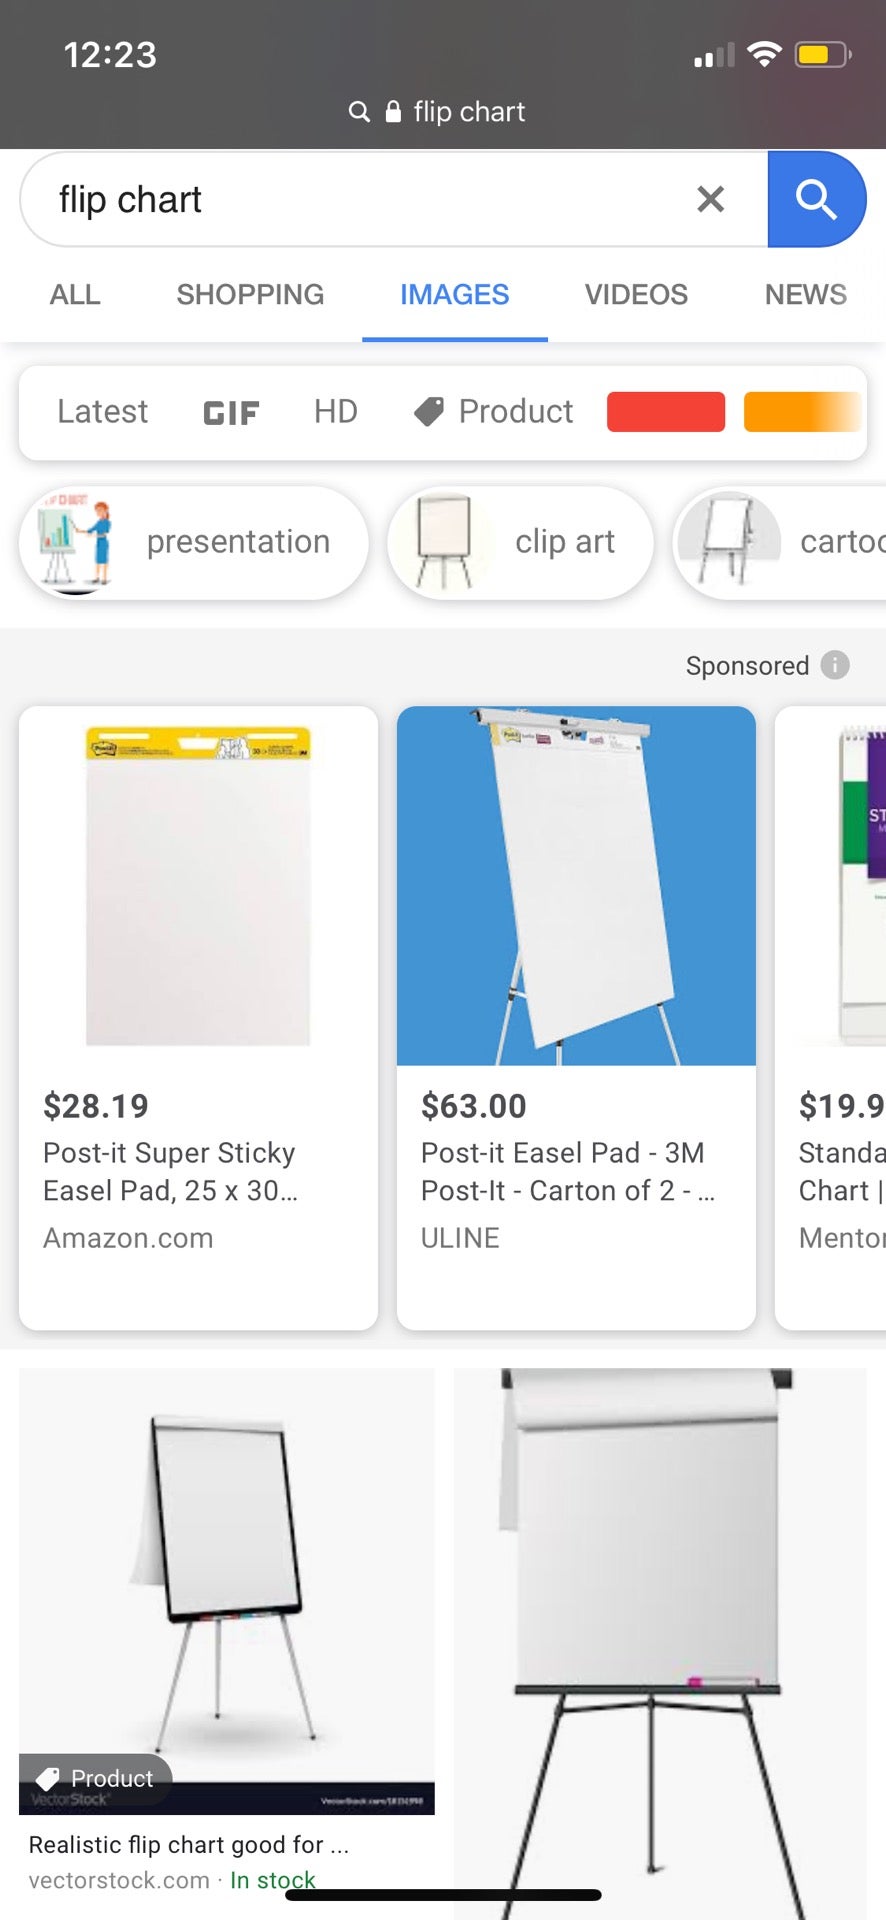Screen dimensions: 886x1920
Task: Select the presentation suggestion chip
Action: [194, 542]
